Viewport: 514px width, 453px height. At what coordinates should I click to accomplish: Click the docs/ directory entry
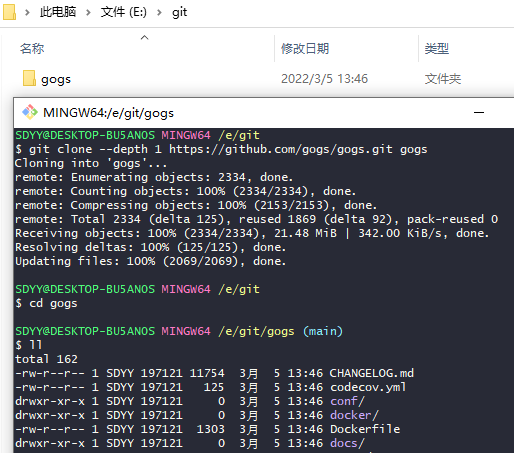click(x=347, y=443)
